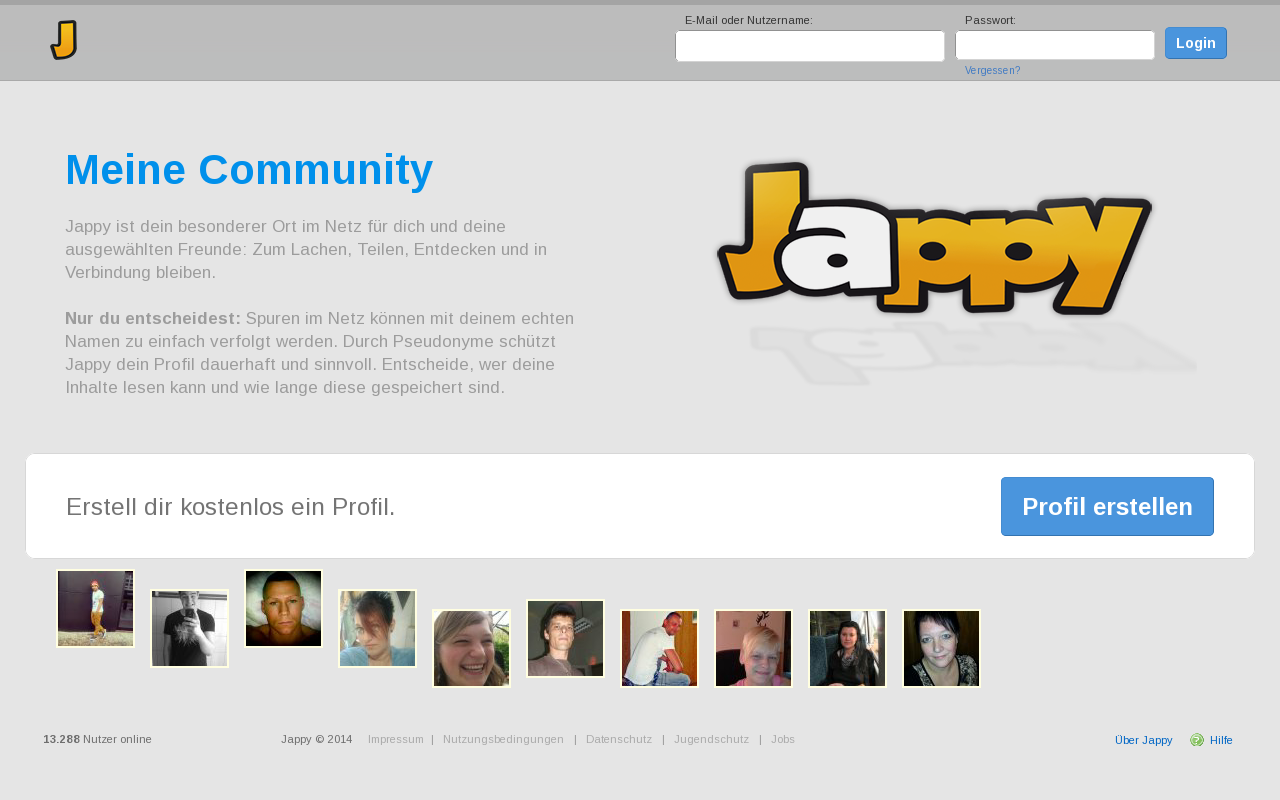
Task: Click the Meine Community heading
Action: coord(249,170)
